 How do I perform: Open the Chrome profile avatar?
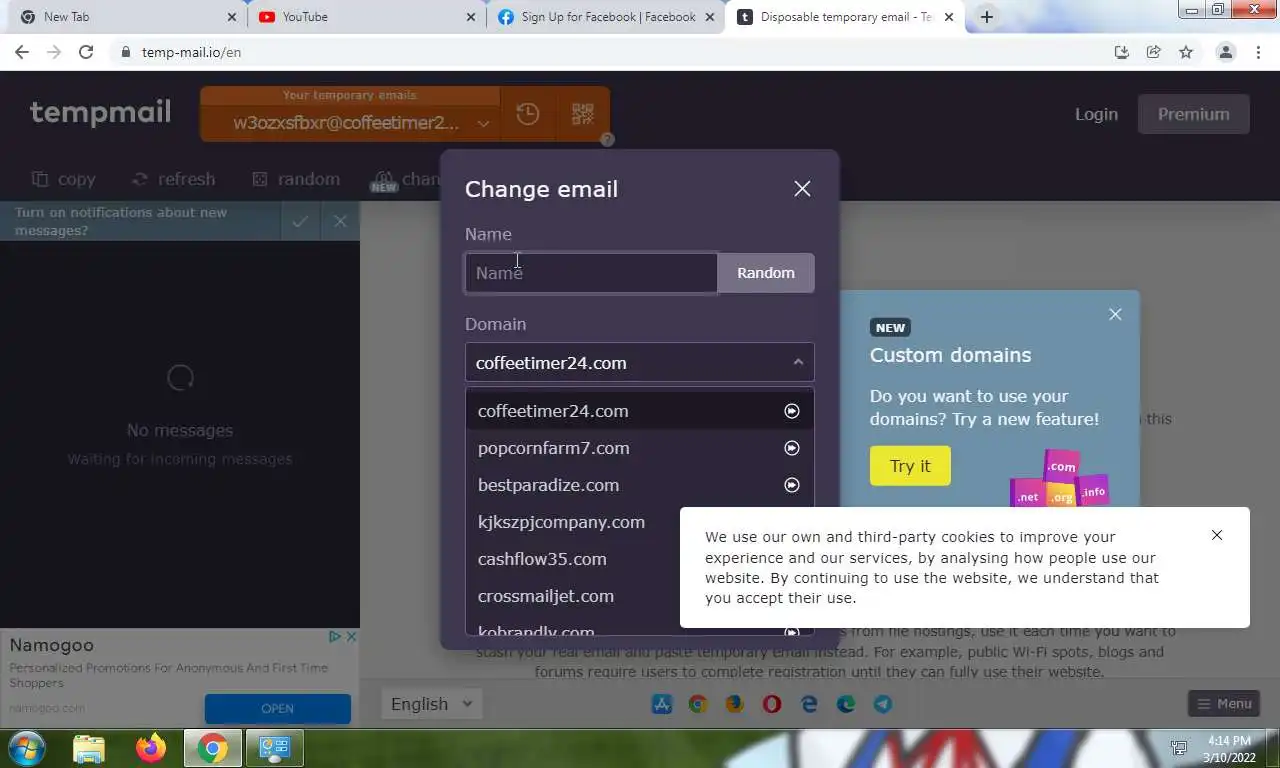click(x=1226, y=52)
